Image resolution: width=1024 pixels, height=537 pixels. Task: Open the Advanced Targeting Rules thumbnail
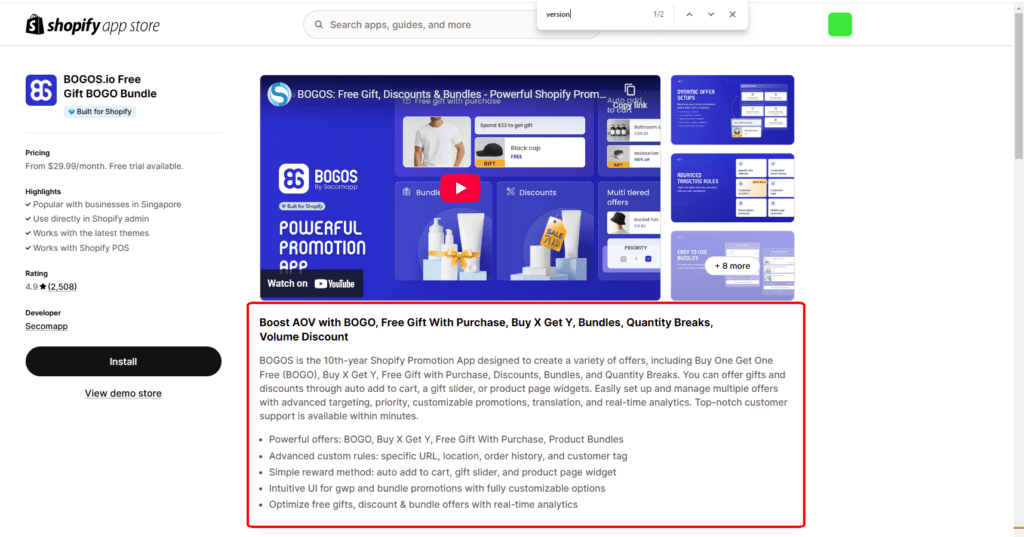point(733,188)
